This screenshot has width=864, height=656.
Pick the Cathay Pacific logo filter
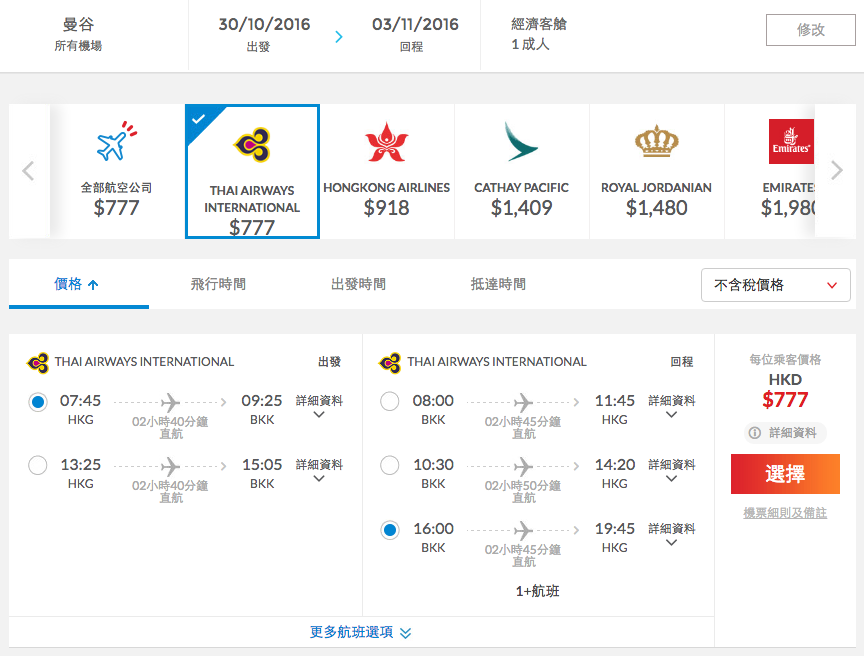tap(521, 142)
